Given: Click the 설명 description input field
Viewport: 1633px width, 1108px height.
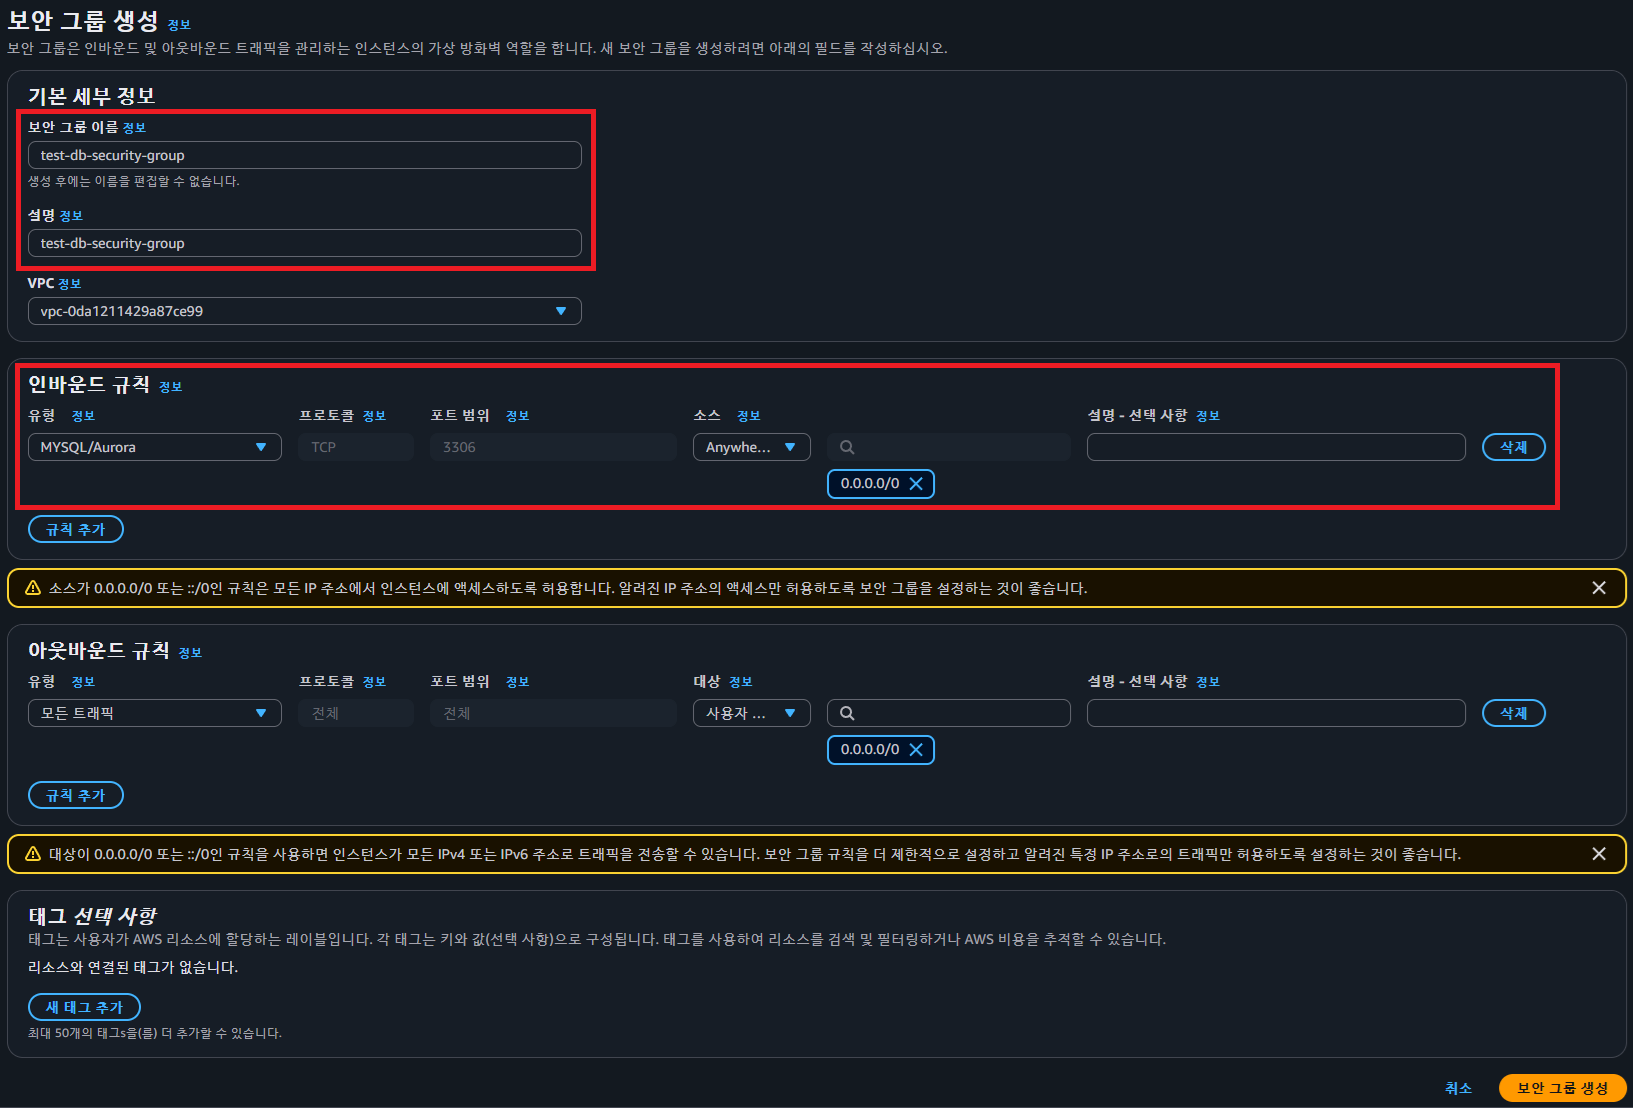Looking at the screenshot, I should pos(305,243).
